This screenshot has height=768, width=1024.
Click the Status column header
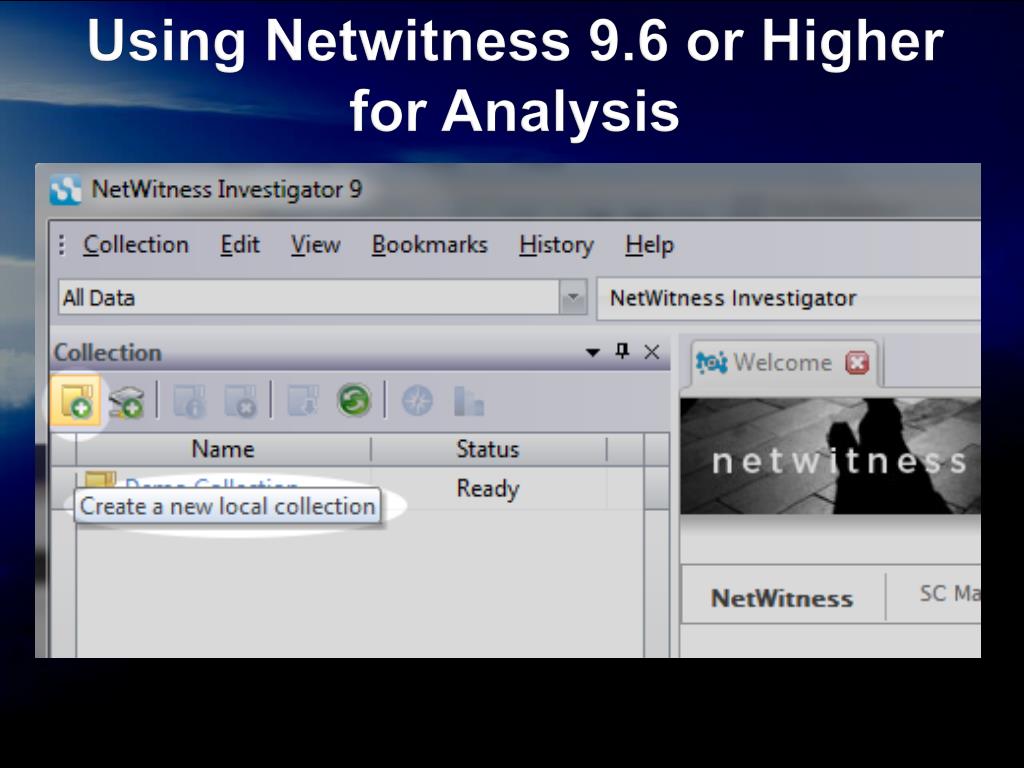tap(488, 449)
